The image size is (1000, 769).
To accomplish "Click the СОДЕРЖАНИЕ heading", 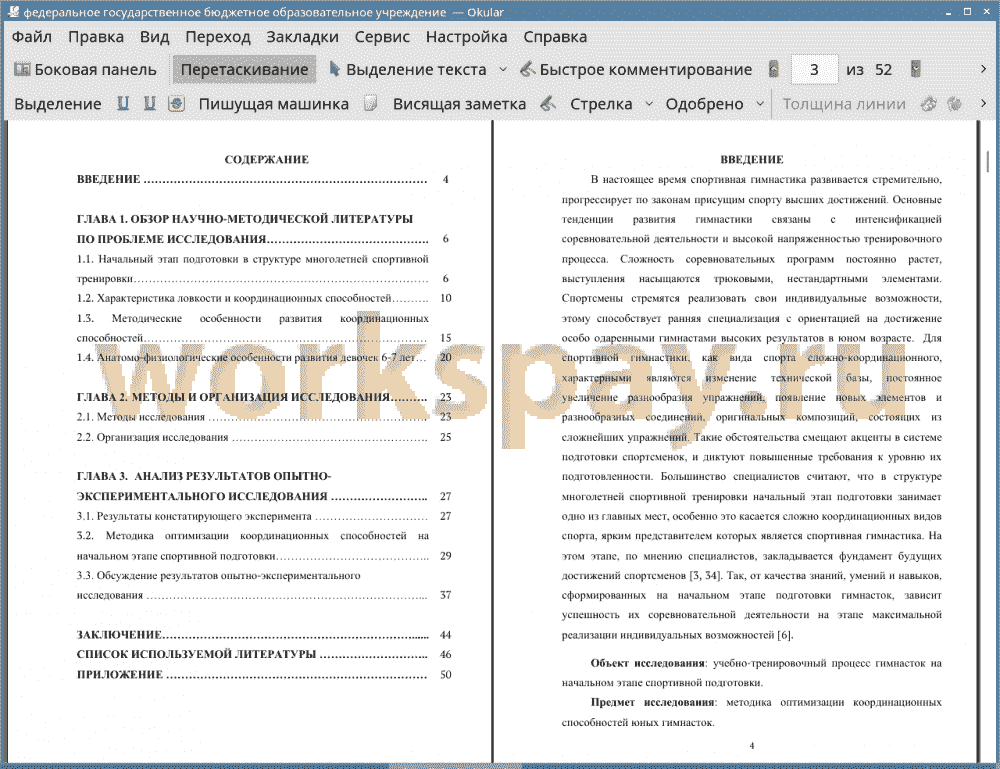I will [x=267, y=159].
